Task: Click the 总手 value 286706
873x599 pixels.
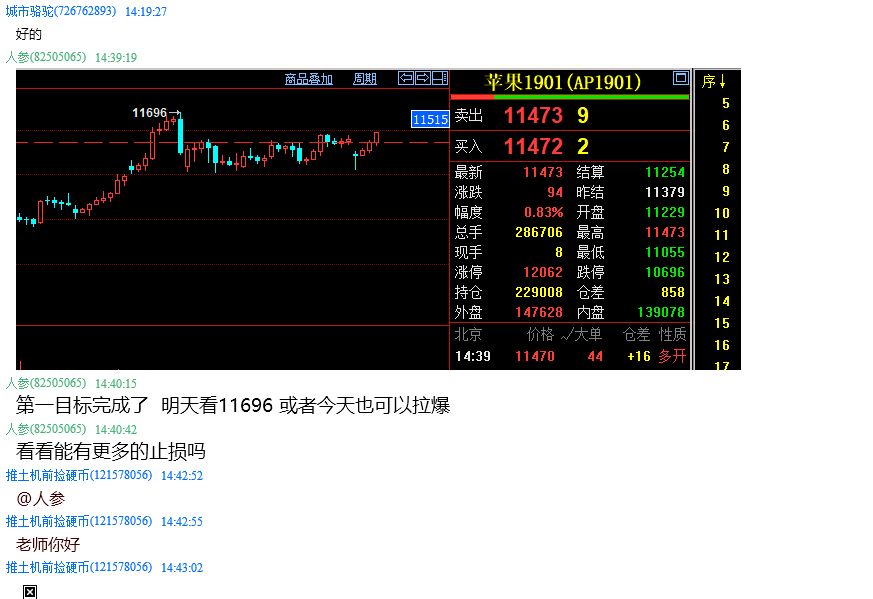Action: [x=539, y=233]
